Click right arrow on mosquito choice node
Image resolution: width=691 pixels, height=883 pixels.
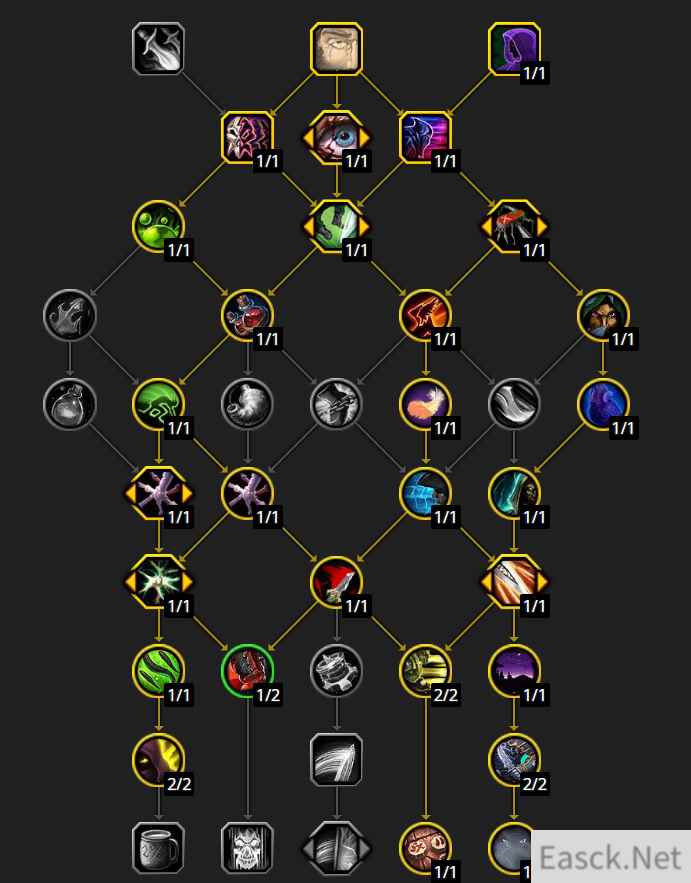[x=543, y=226]
